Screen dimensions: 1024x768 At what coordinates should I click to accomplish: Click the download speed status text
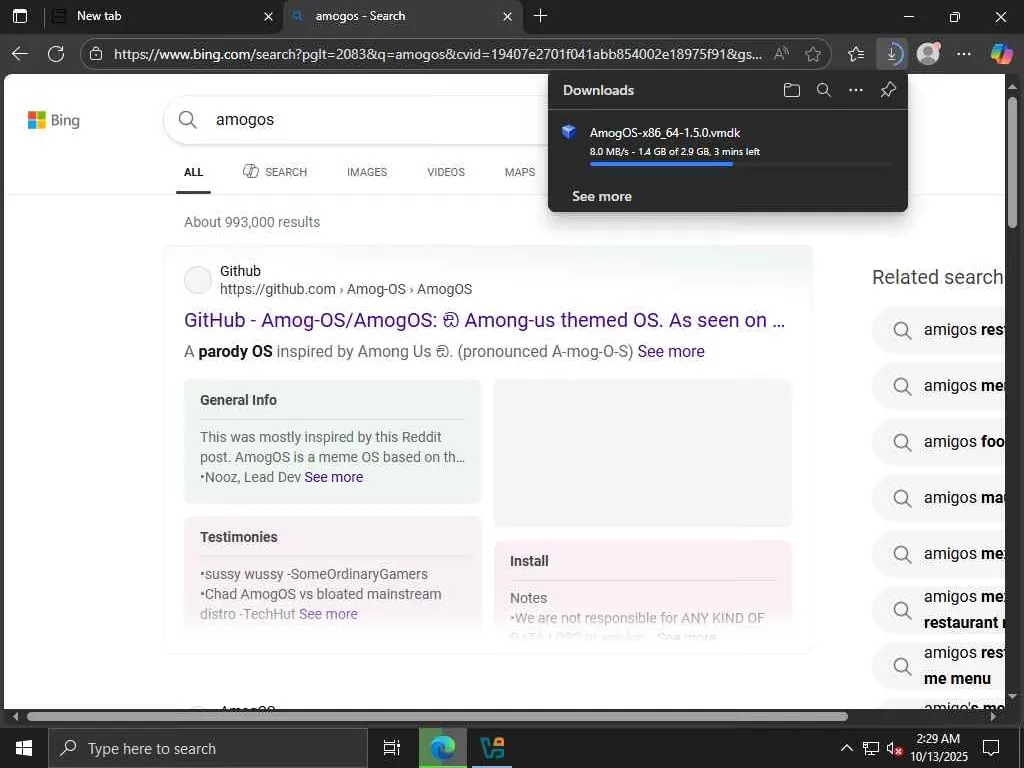[x=675, y=152]
